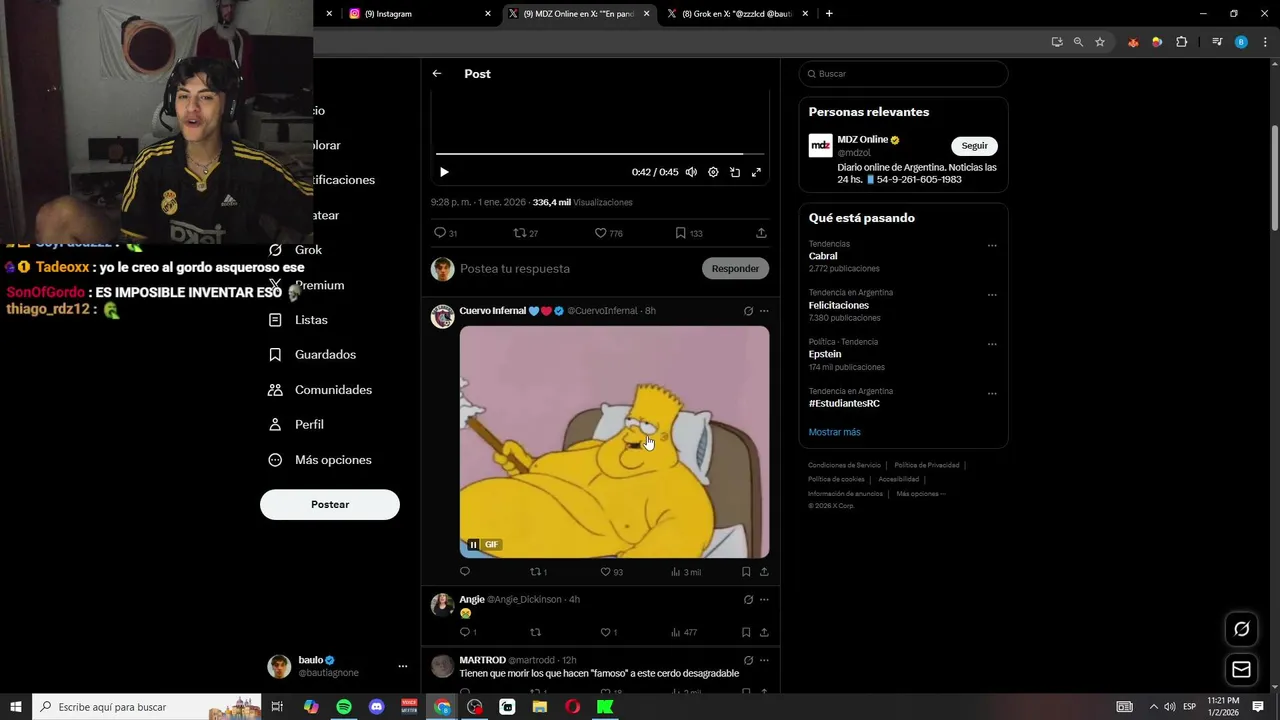Click Mostrar más under trends

834,432
